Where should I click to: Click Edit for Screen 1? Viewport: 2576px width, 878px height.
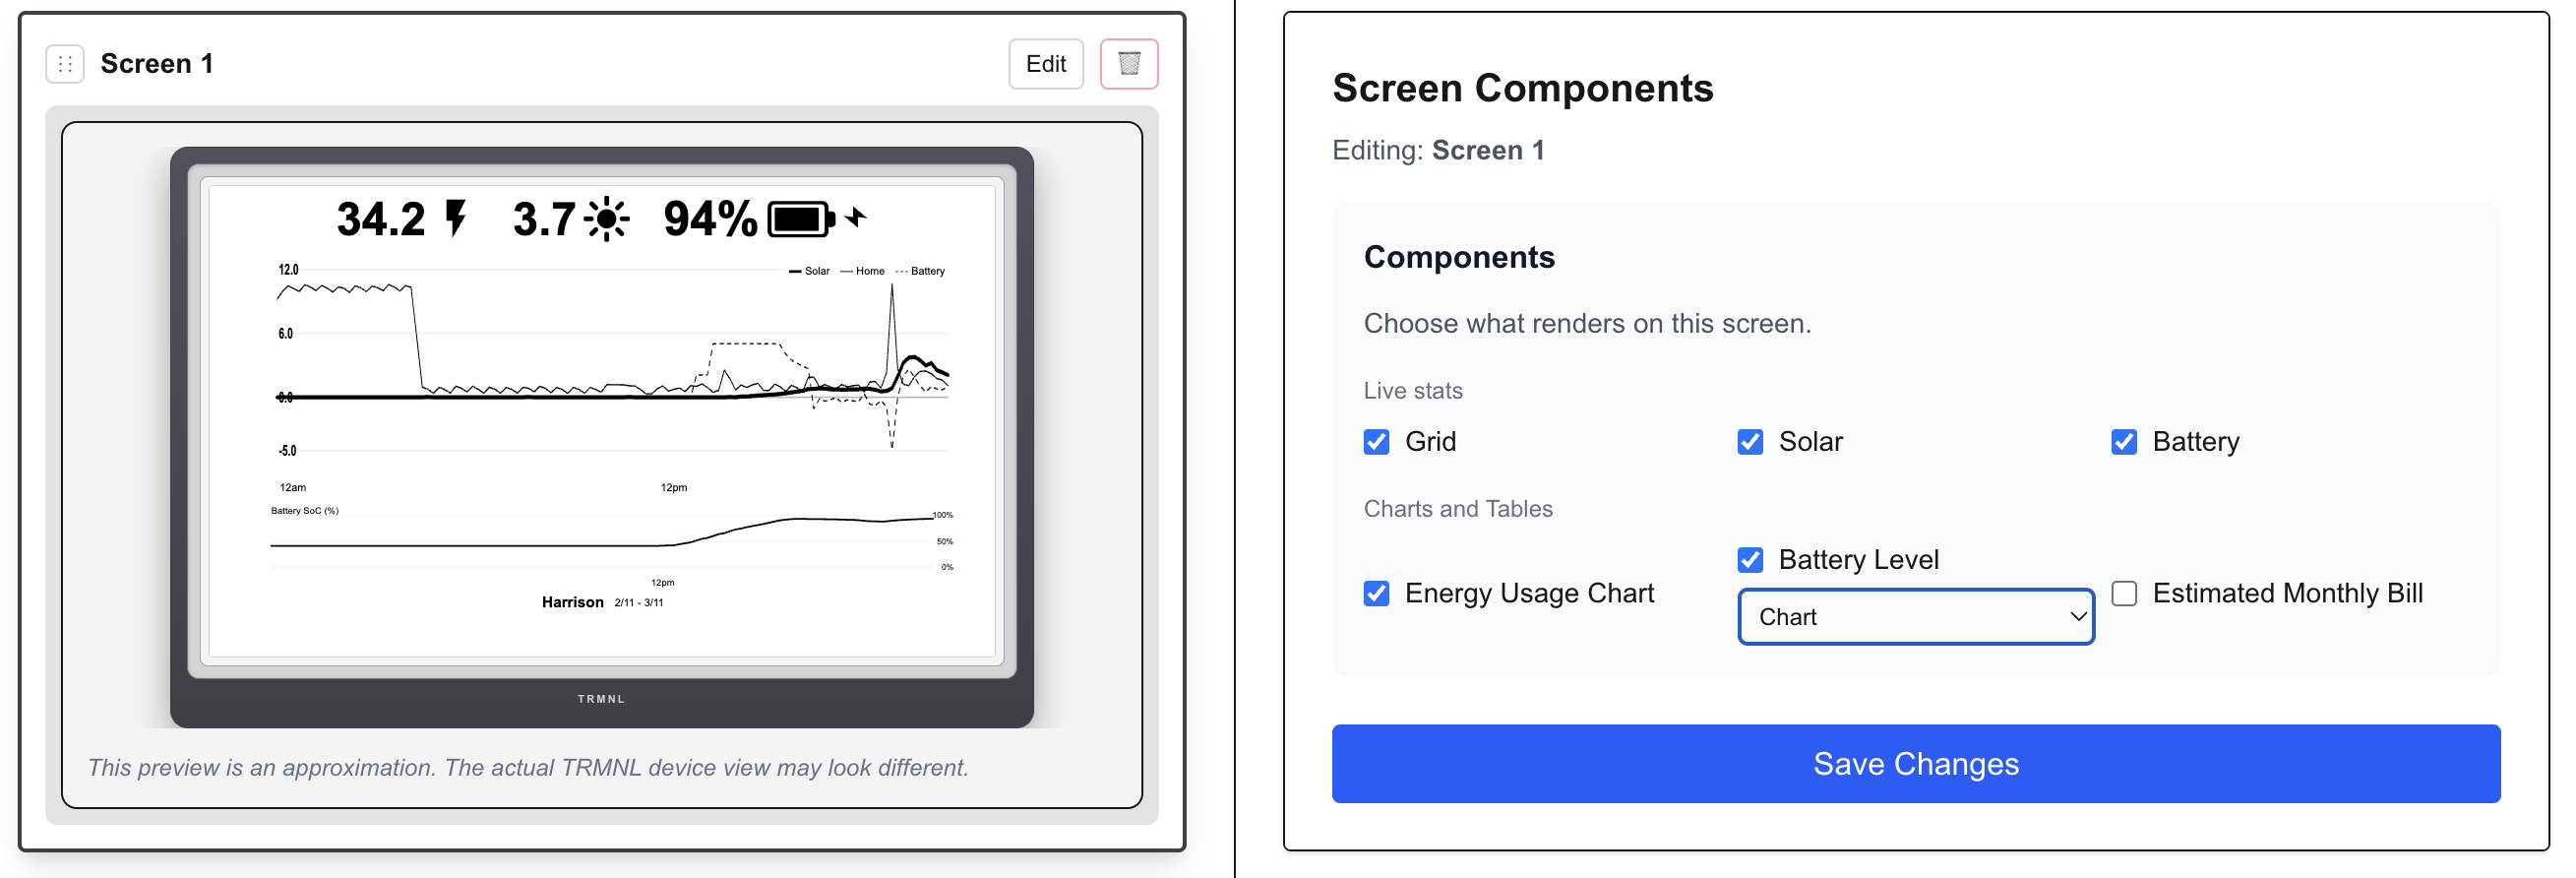pos(1045,63)
